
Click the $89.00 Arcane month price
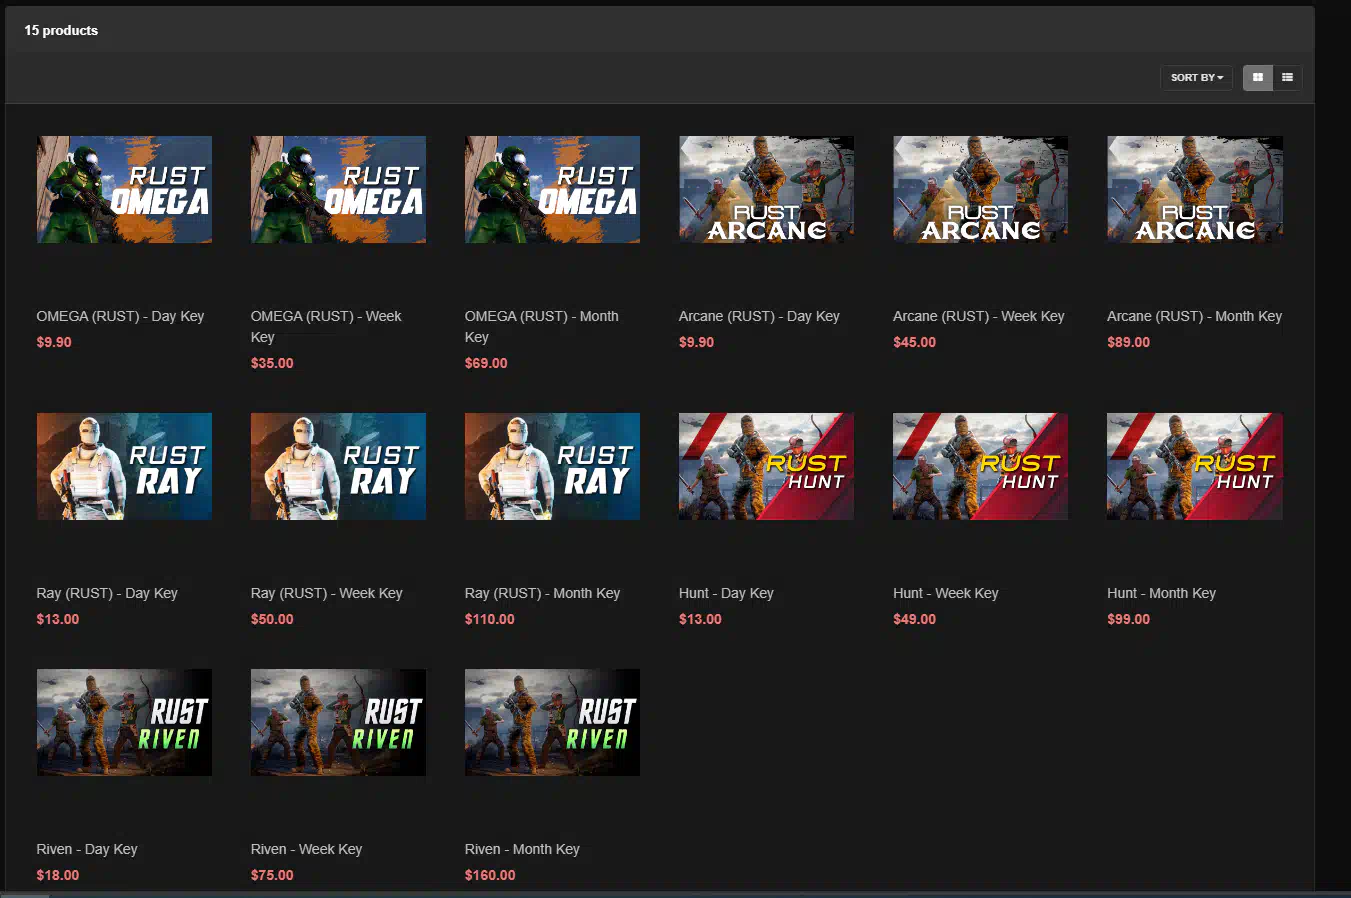click(1128, 342)
